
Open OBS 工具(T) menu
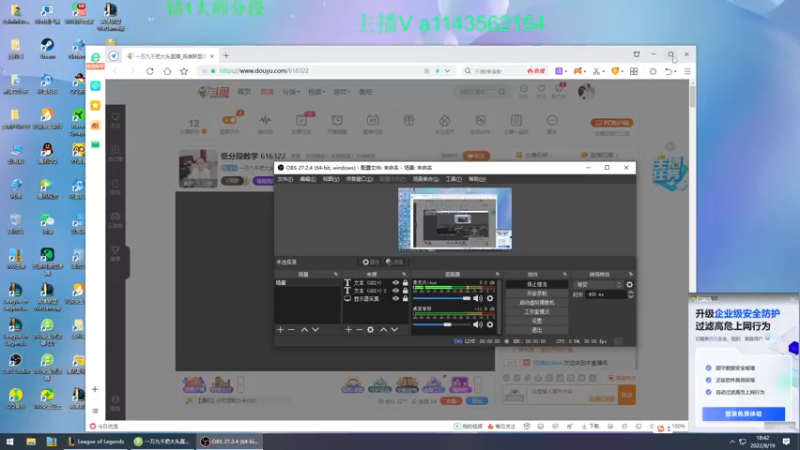[454, 179]
